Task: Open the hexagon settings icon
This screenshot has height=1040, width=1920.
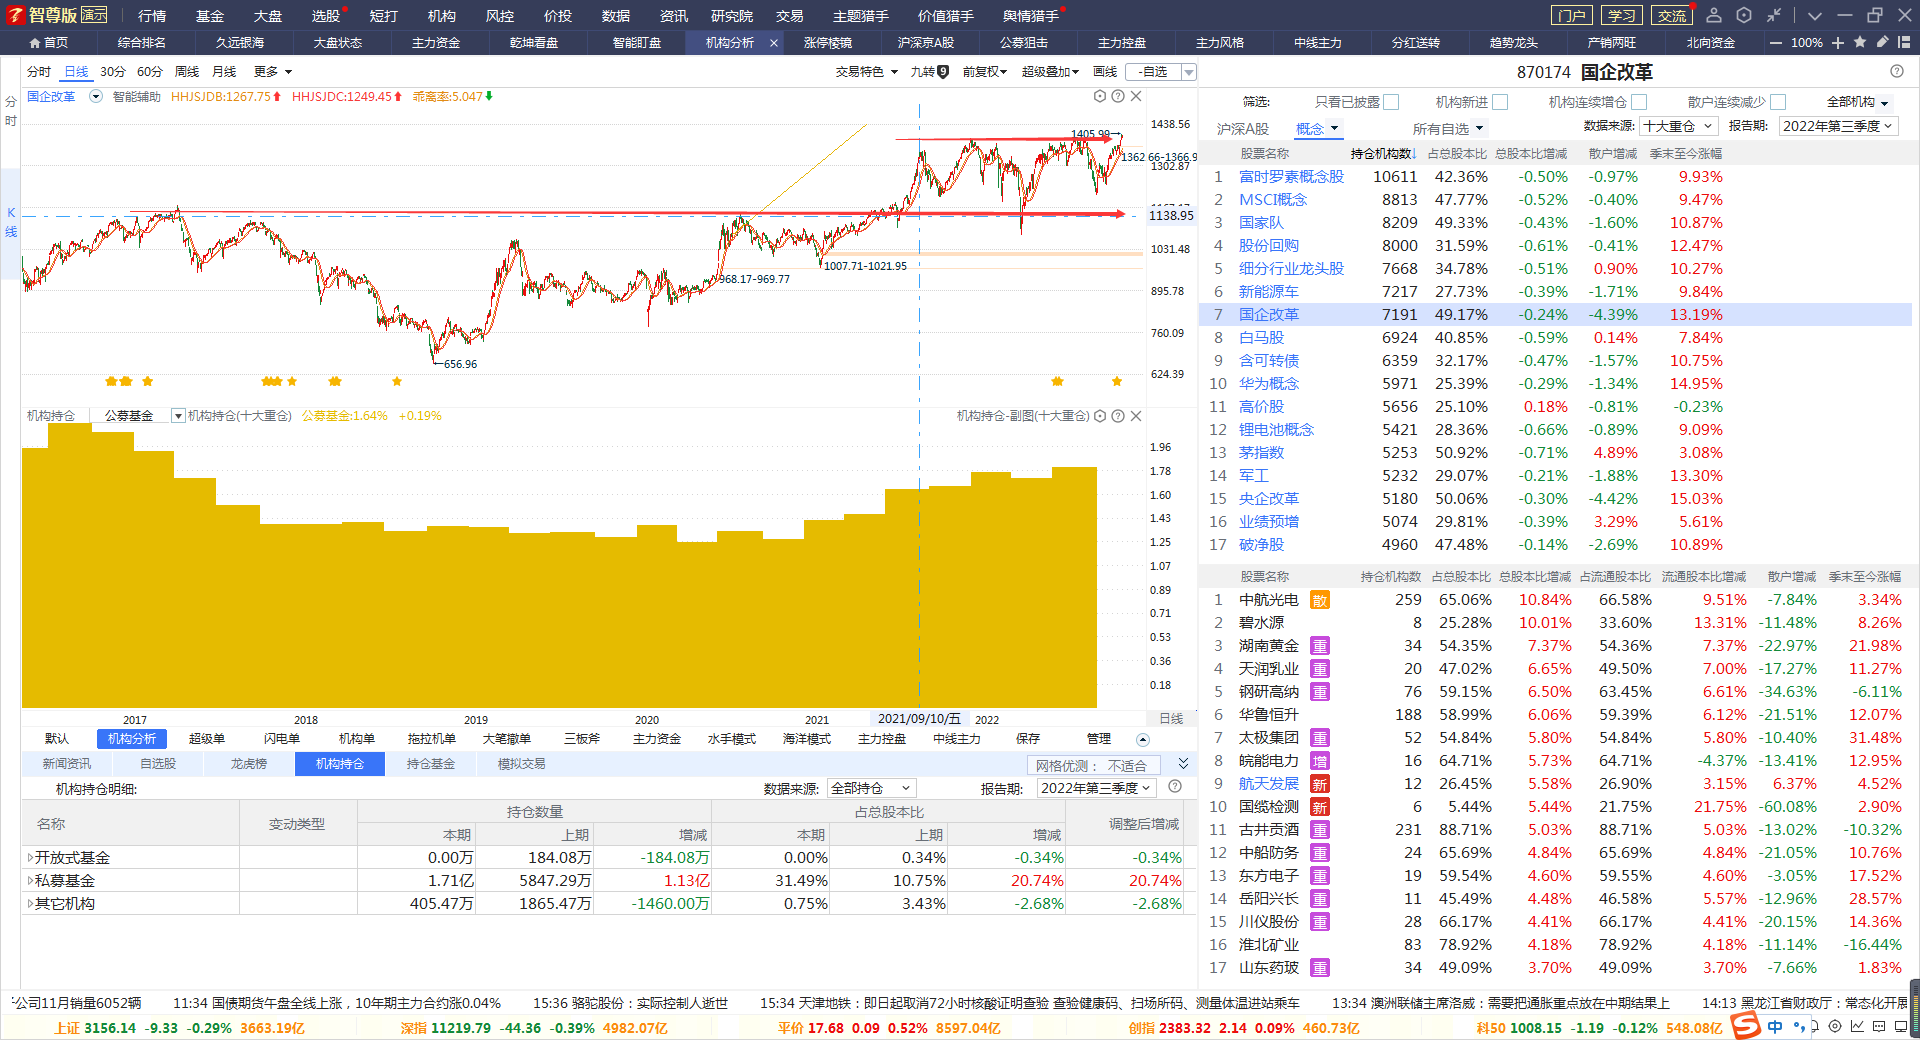Action: [1744, 15]
